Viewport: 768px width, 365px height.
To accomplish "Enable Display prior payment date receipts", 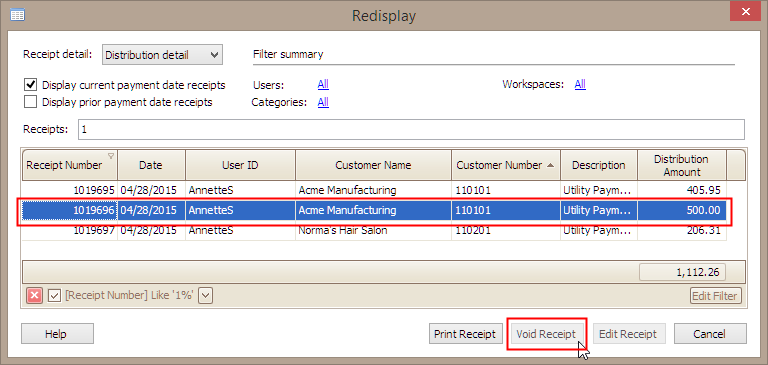I will pos(31,102).
